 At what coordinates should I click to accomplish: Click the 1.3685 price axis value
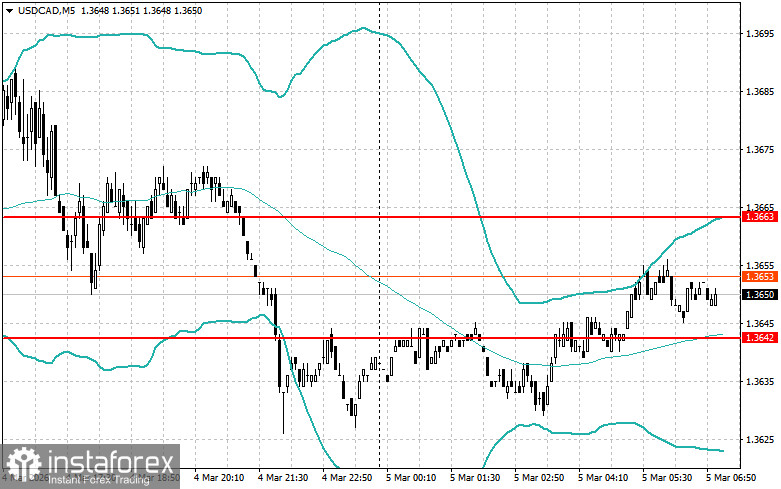point(760,92)
